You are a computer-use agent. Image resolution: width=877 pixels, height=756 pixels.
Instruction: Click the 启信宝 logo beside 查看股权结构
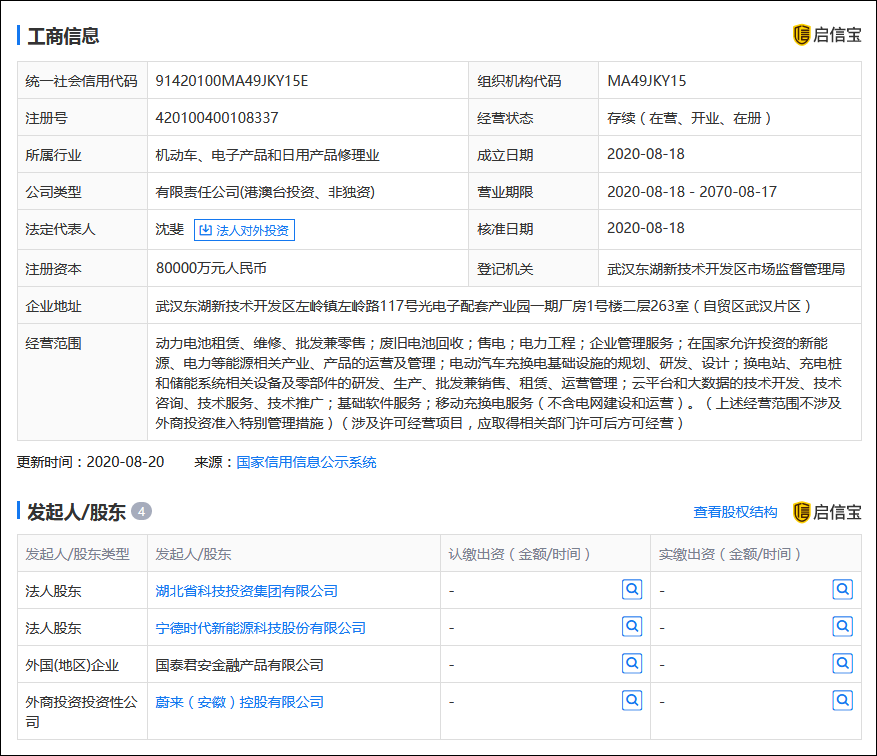coord(826,512)
